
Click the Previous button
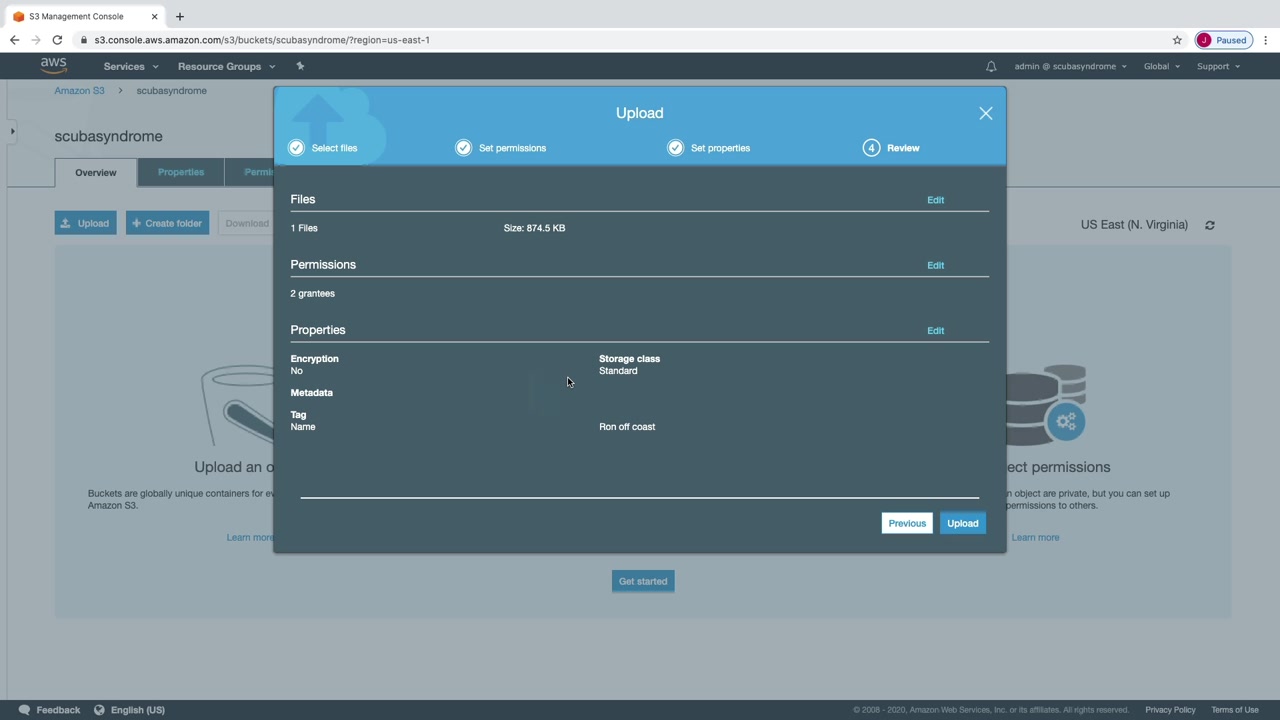(907, 523)
